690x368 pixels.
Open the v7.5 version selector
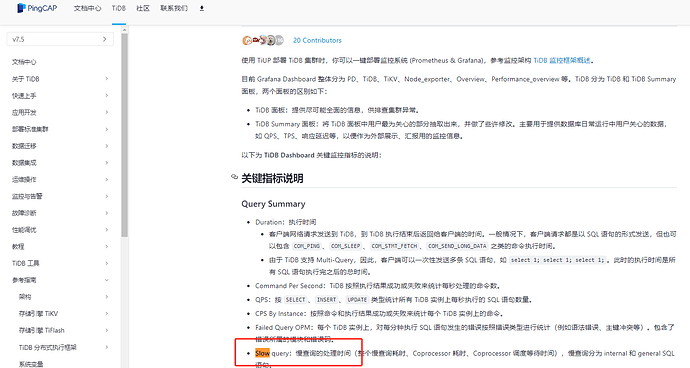[x=60, y=39]
